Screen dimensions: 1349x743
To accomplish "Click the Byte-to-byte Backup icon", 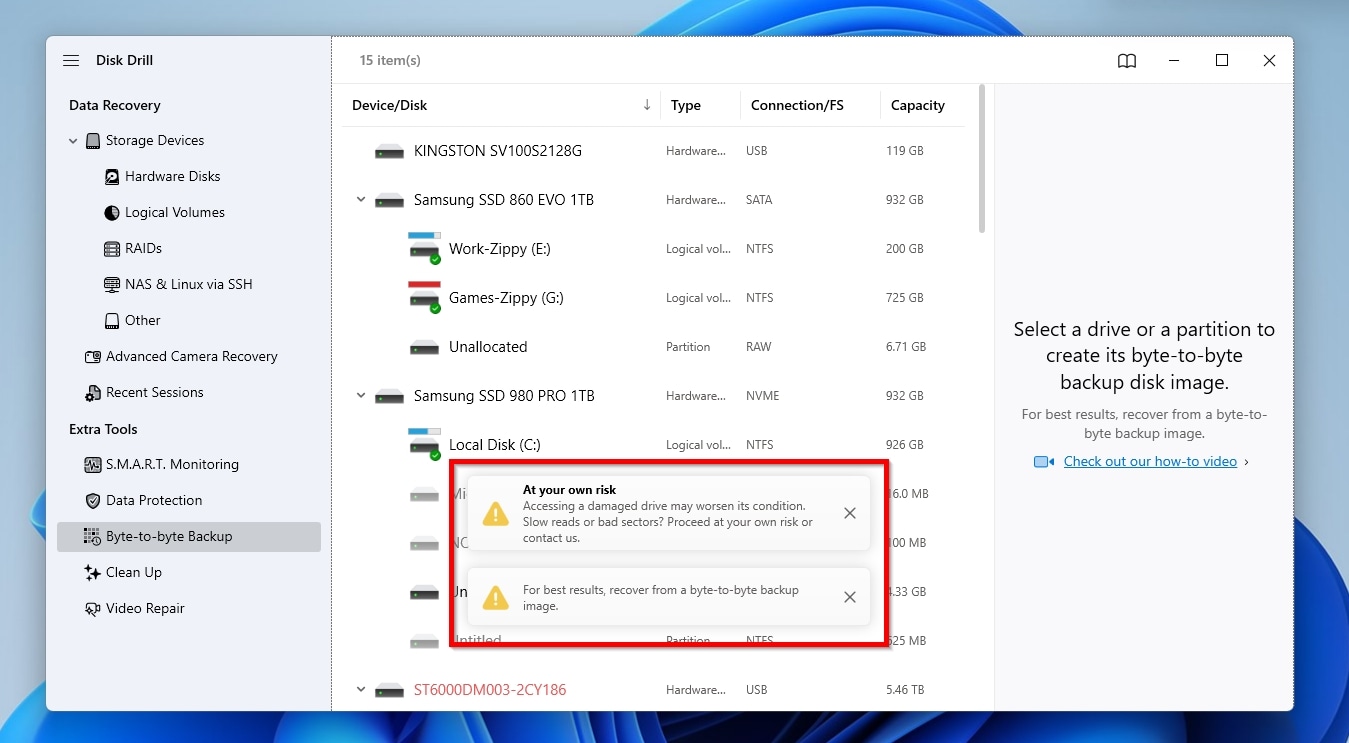I will [93, 537].
